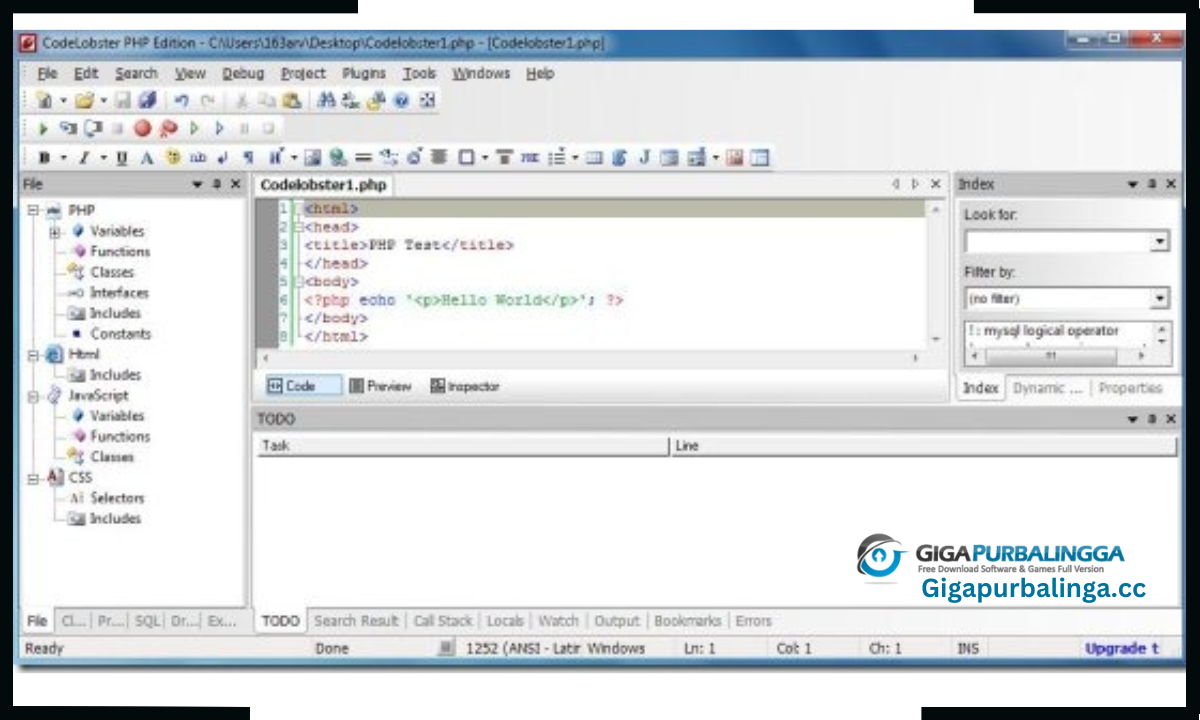Cut selection using the scissors icon

(241, 100)
